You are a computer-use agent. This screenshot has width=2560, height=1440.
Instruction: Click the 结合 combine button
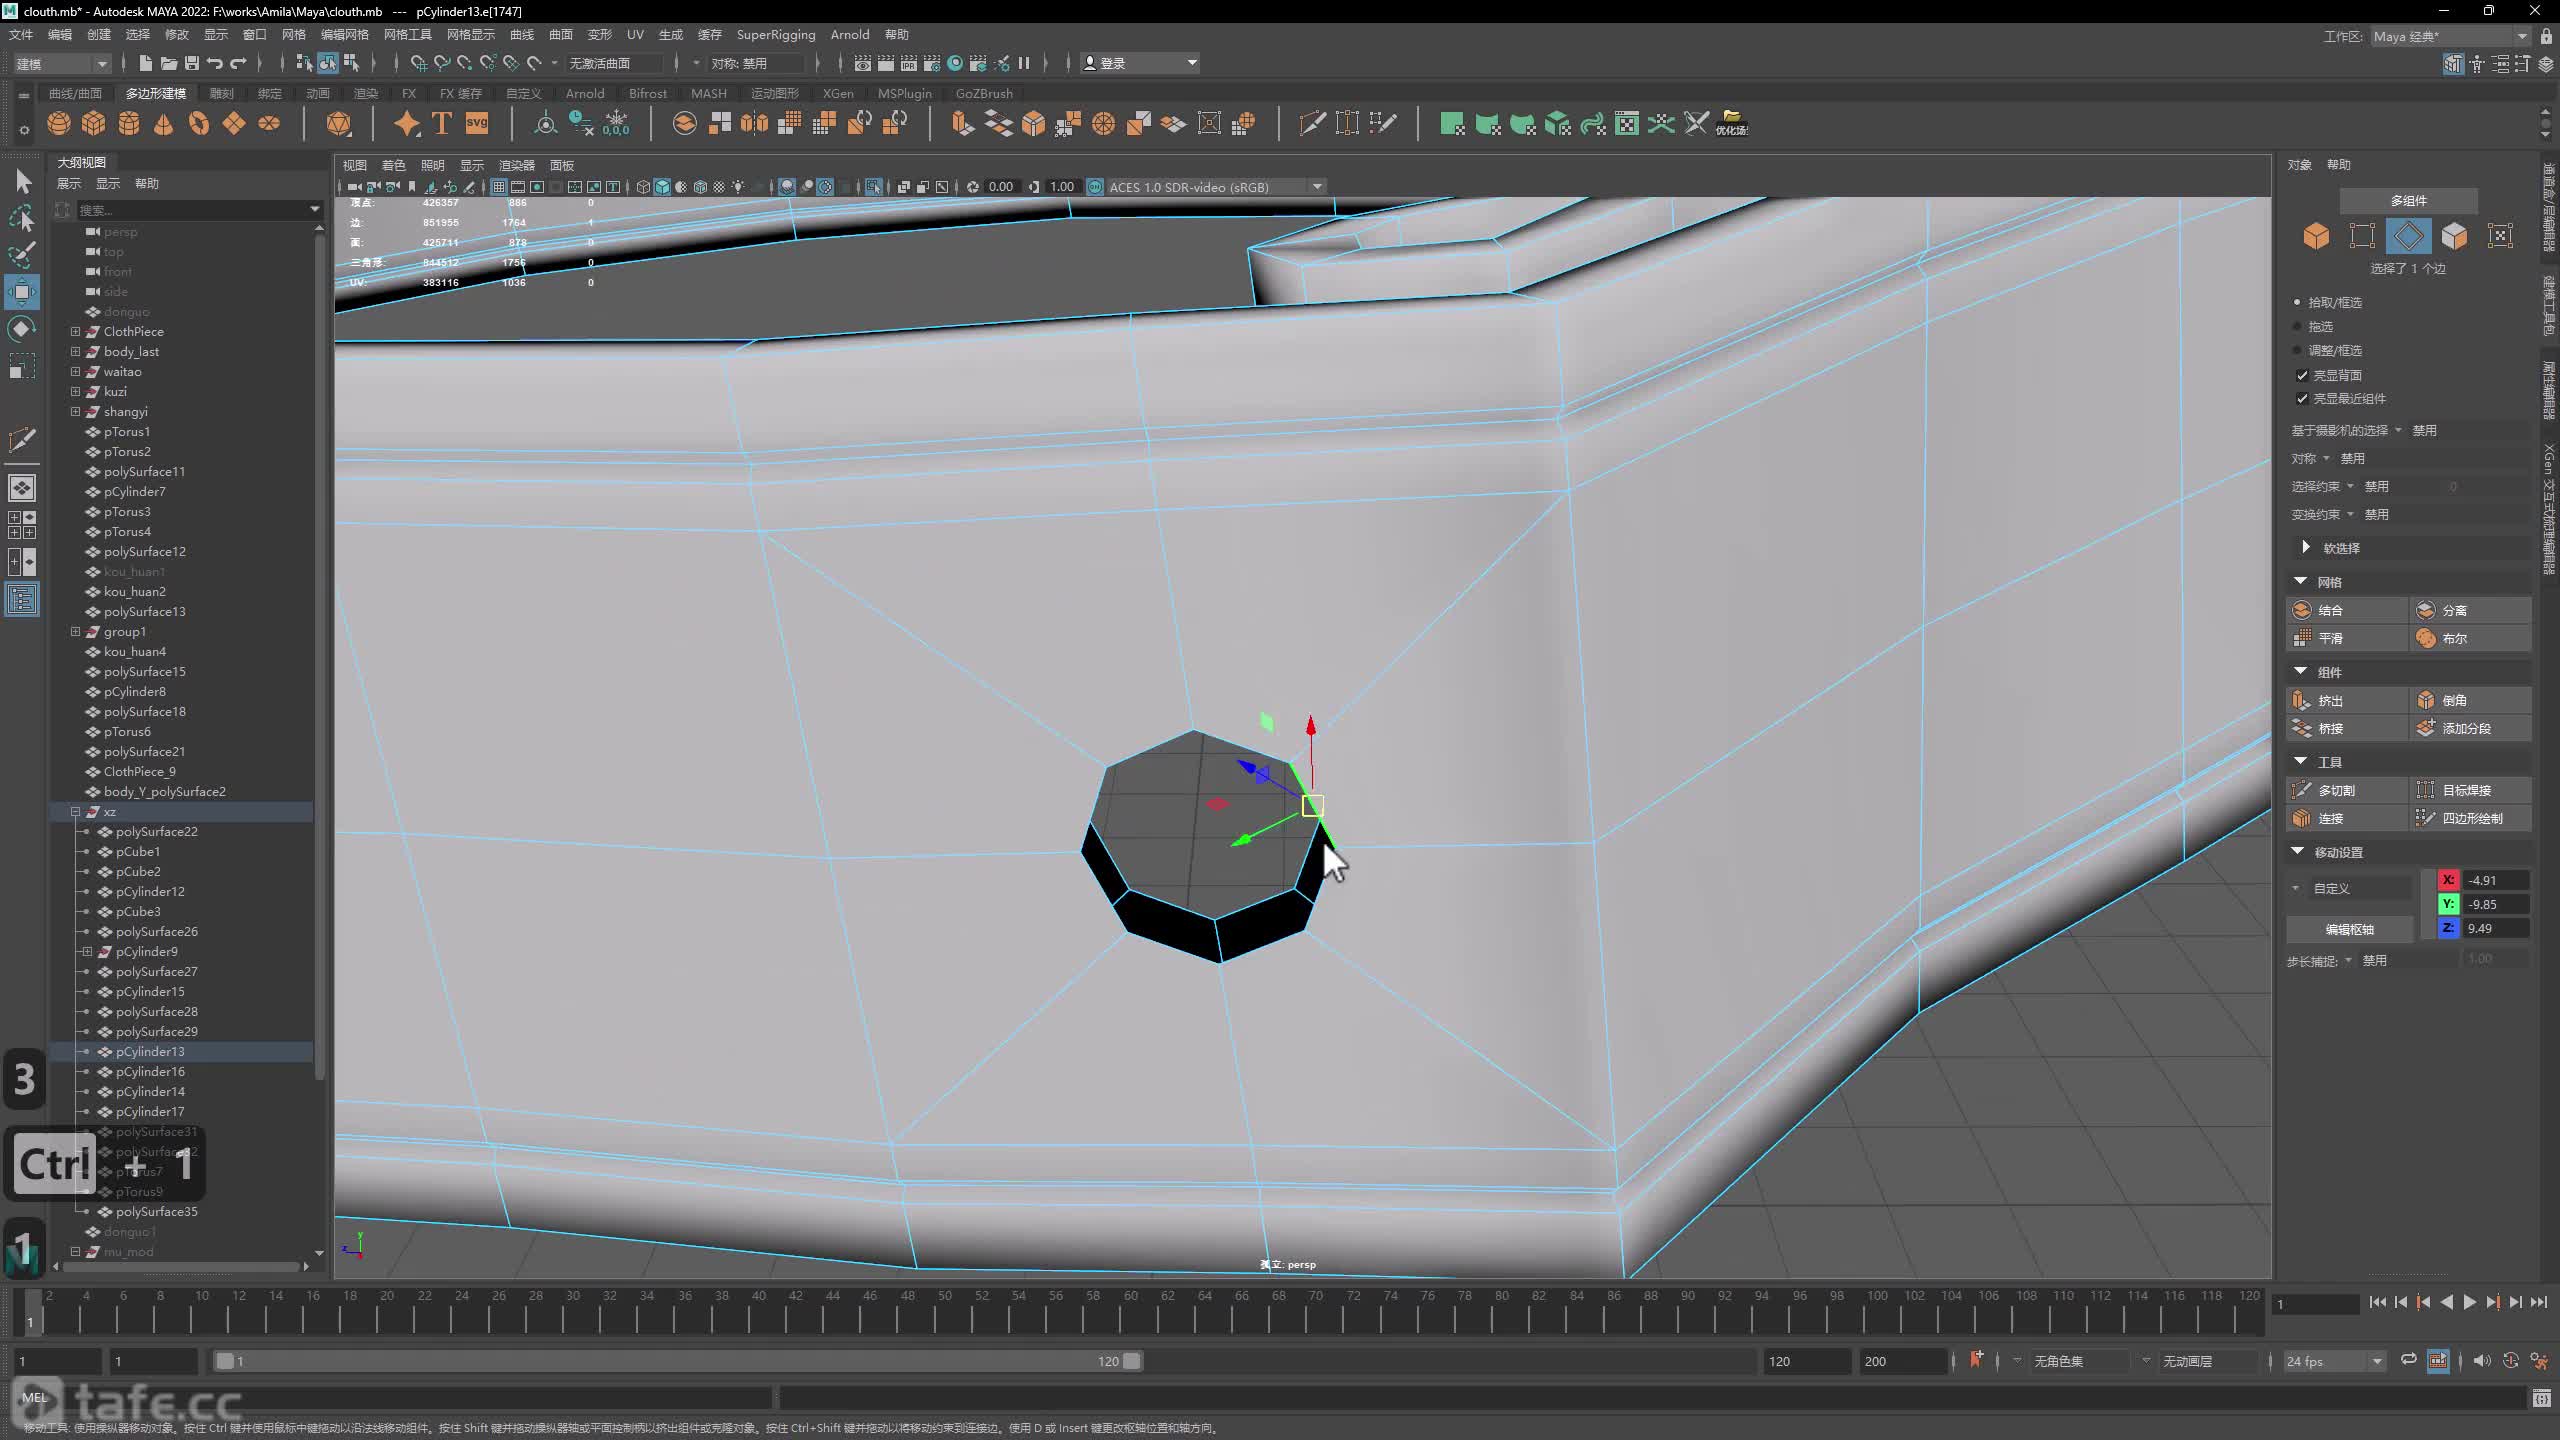click(x=2347, y=610)
